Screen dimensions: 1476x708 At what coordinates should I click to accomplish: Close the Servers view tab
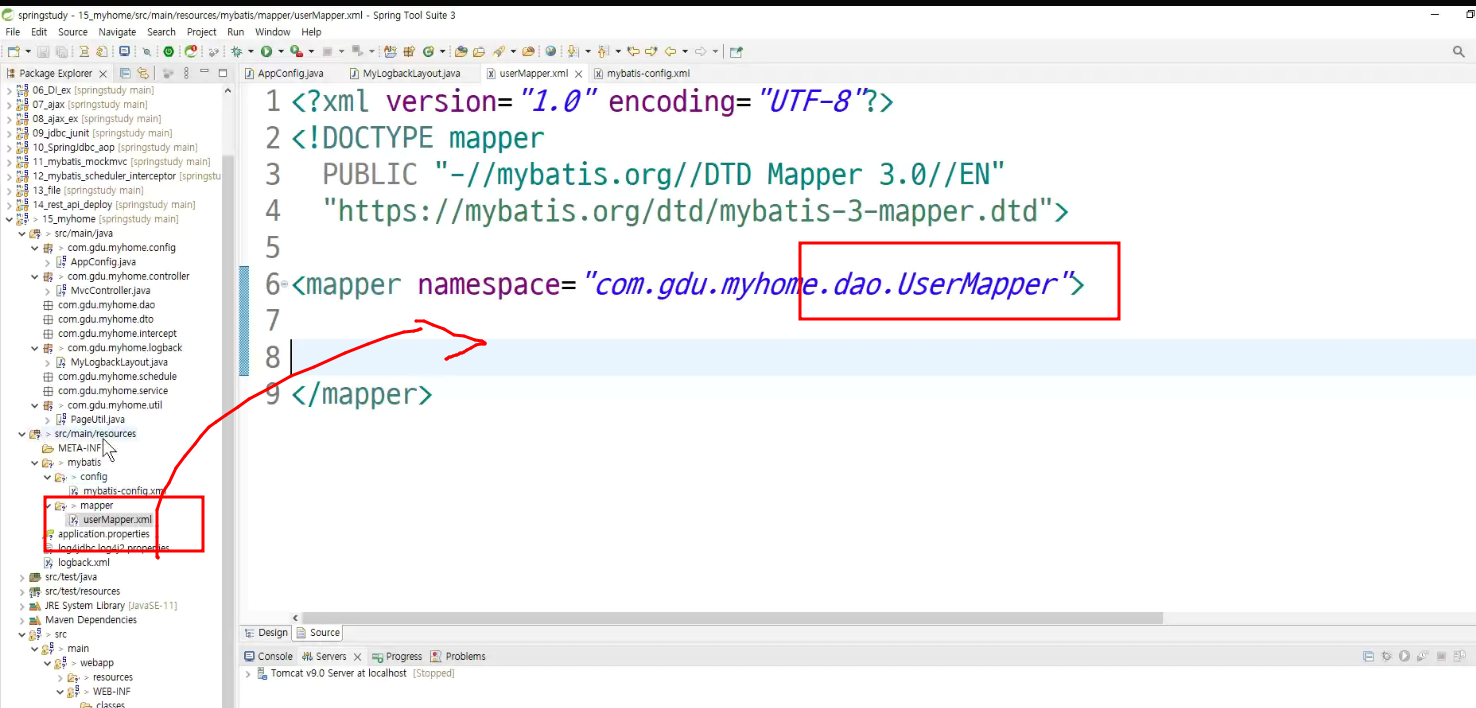tap(357, 657)
